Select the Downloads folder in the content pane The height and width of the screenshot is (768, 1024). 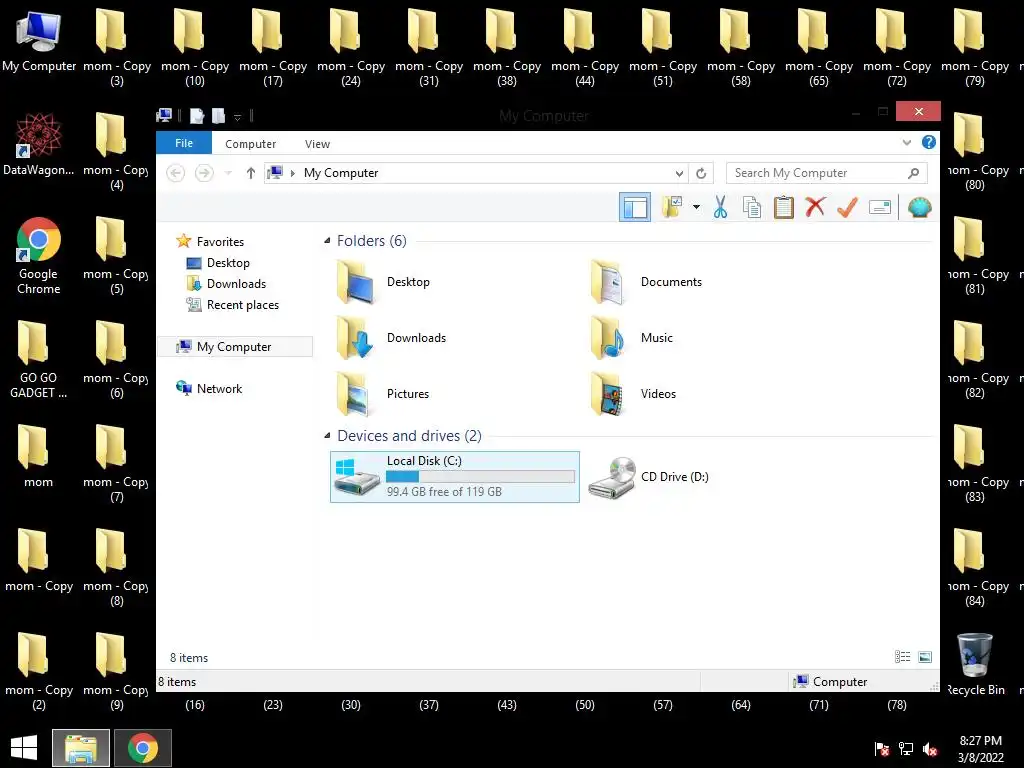pyautogui.click(x=391, y=338)
